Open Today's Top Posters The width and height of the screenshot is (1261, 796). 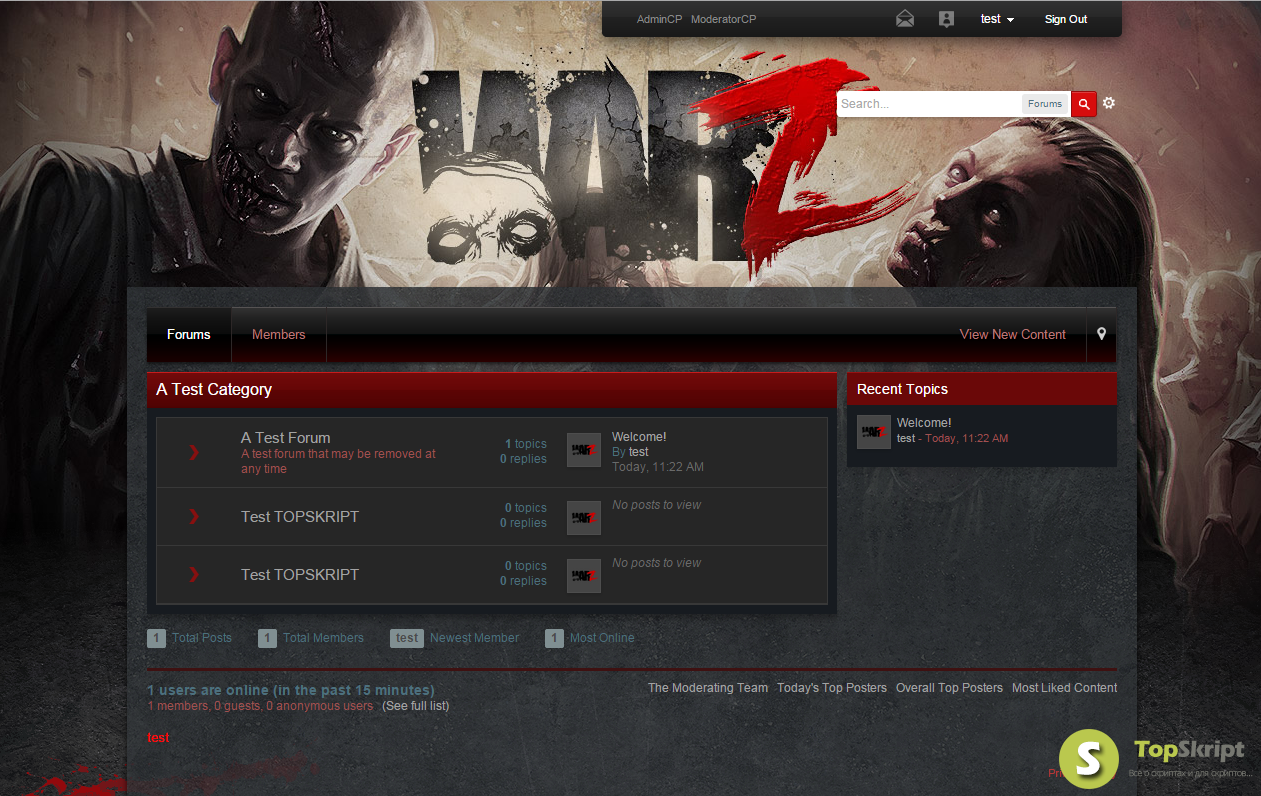832,688
